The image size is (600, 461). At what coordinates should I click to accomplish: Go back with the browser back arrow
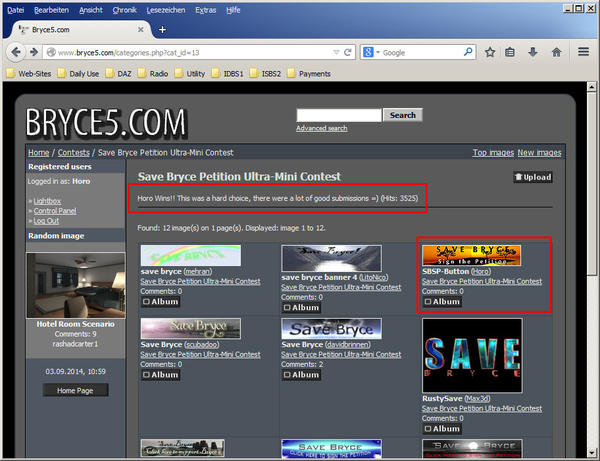16,52
